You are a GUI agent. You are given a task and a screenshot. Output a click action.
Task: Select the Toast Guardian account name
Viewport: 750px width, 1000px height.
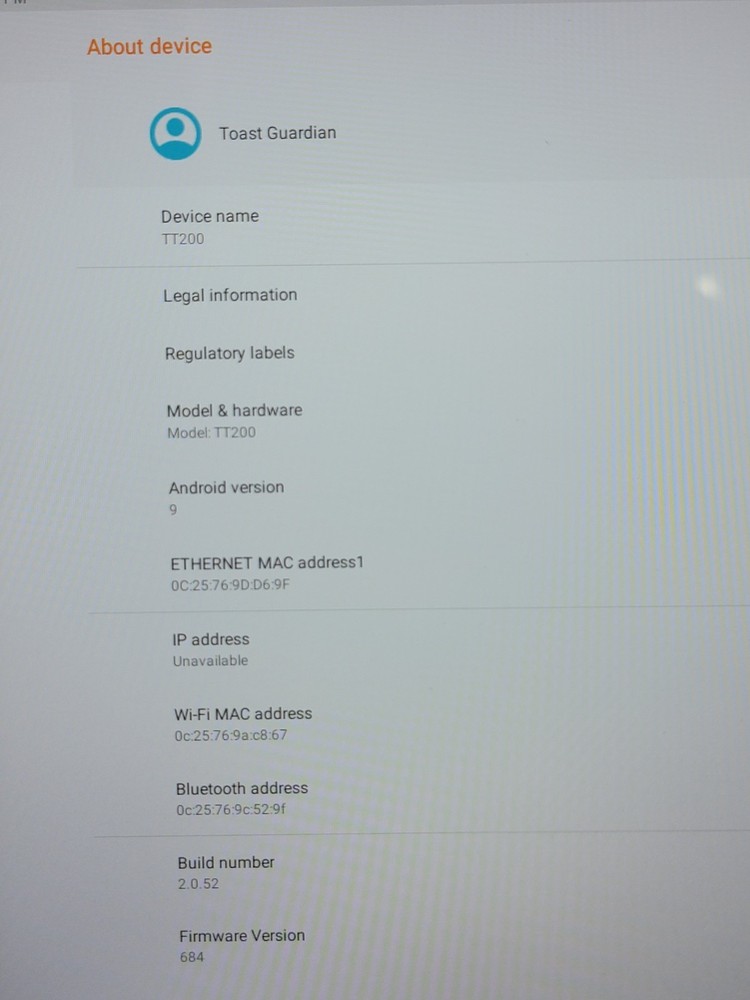[x=277, y=133]
